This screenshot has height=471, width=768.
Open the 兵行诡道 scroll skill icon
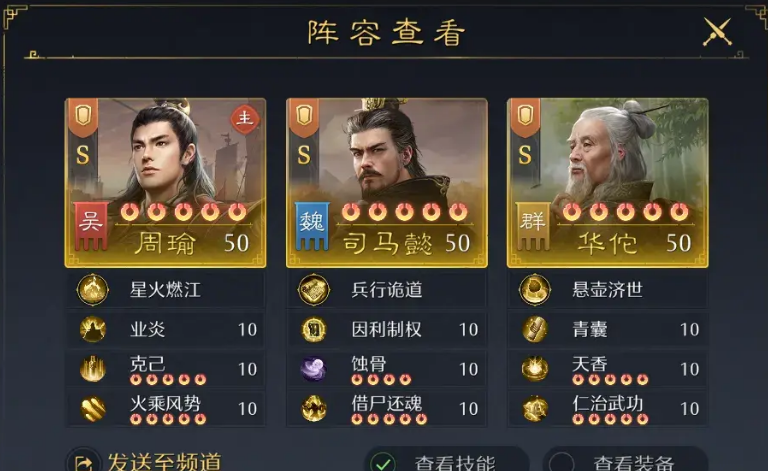(x=314, y=289)
